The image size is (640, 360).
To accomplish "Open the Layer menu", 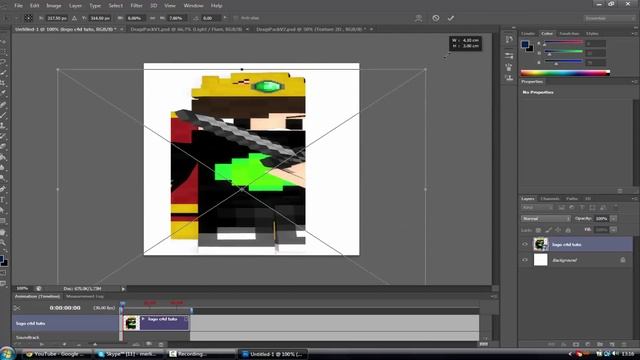I will 75,6.
